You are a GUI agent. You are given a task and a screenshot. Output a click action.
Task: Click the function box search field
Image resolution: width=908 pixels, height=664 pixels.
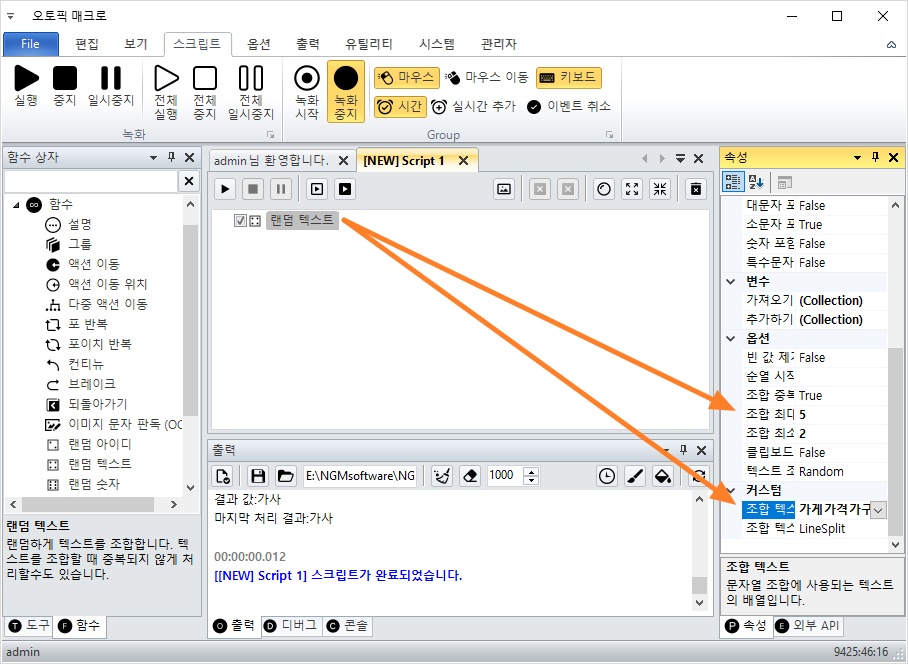(91, 181)
